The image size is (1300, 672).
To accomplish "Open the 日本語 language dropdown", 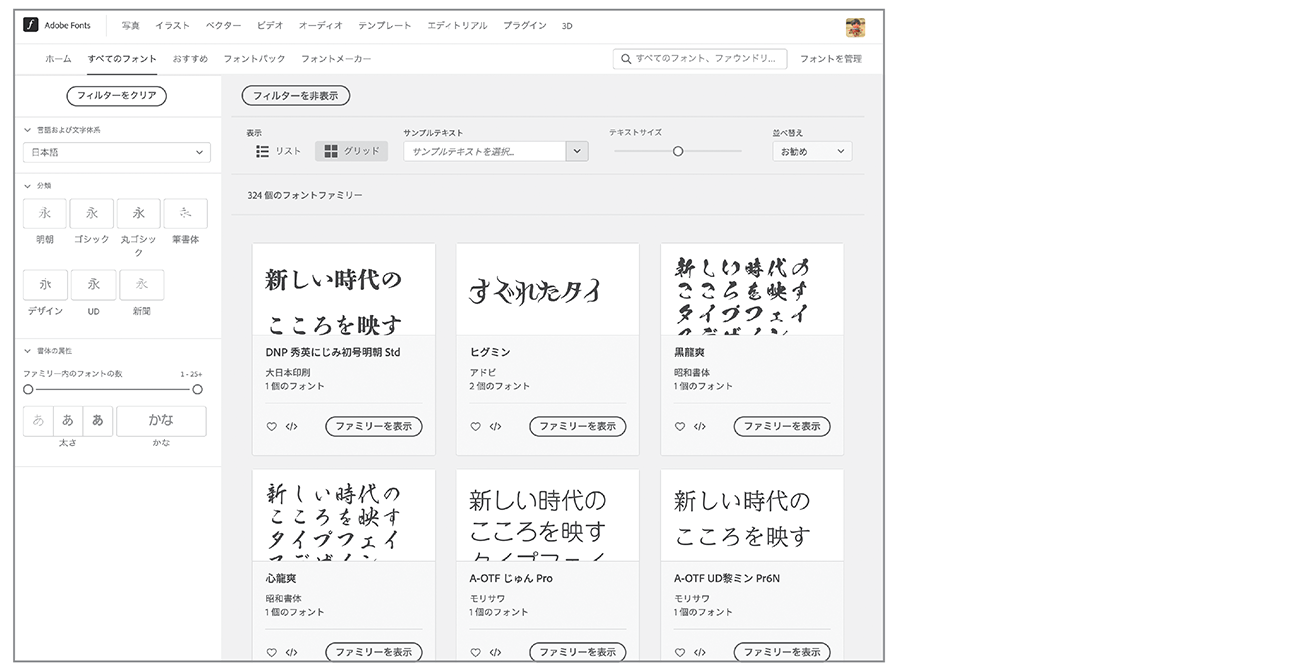I will (117, 152).
